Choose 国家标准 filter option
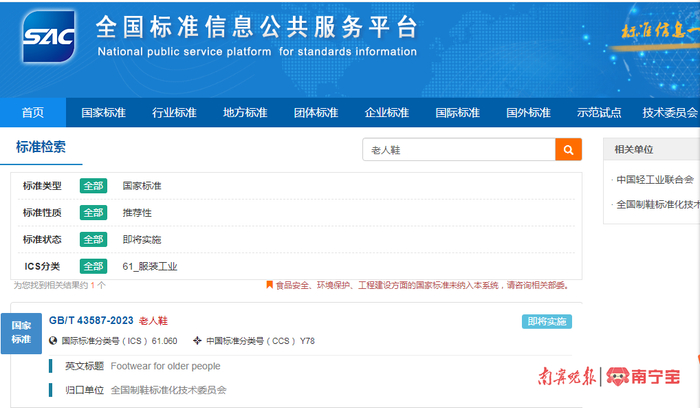The image size is (700, 408). (x=142, y=186)
